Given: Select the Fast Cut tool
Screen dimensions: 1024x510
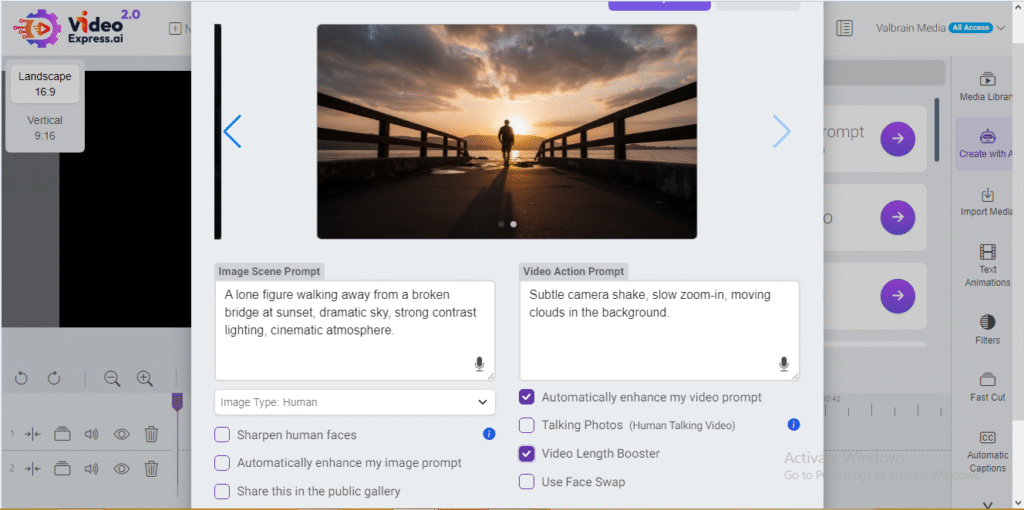Looking at the screenshot, I should (987, 387).
